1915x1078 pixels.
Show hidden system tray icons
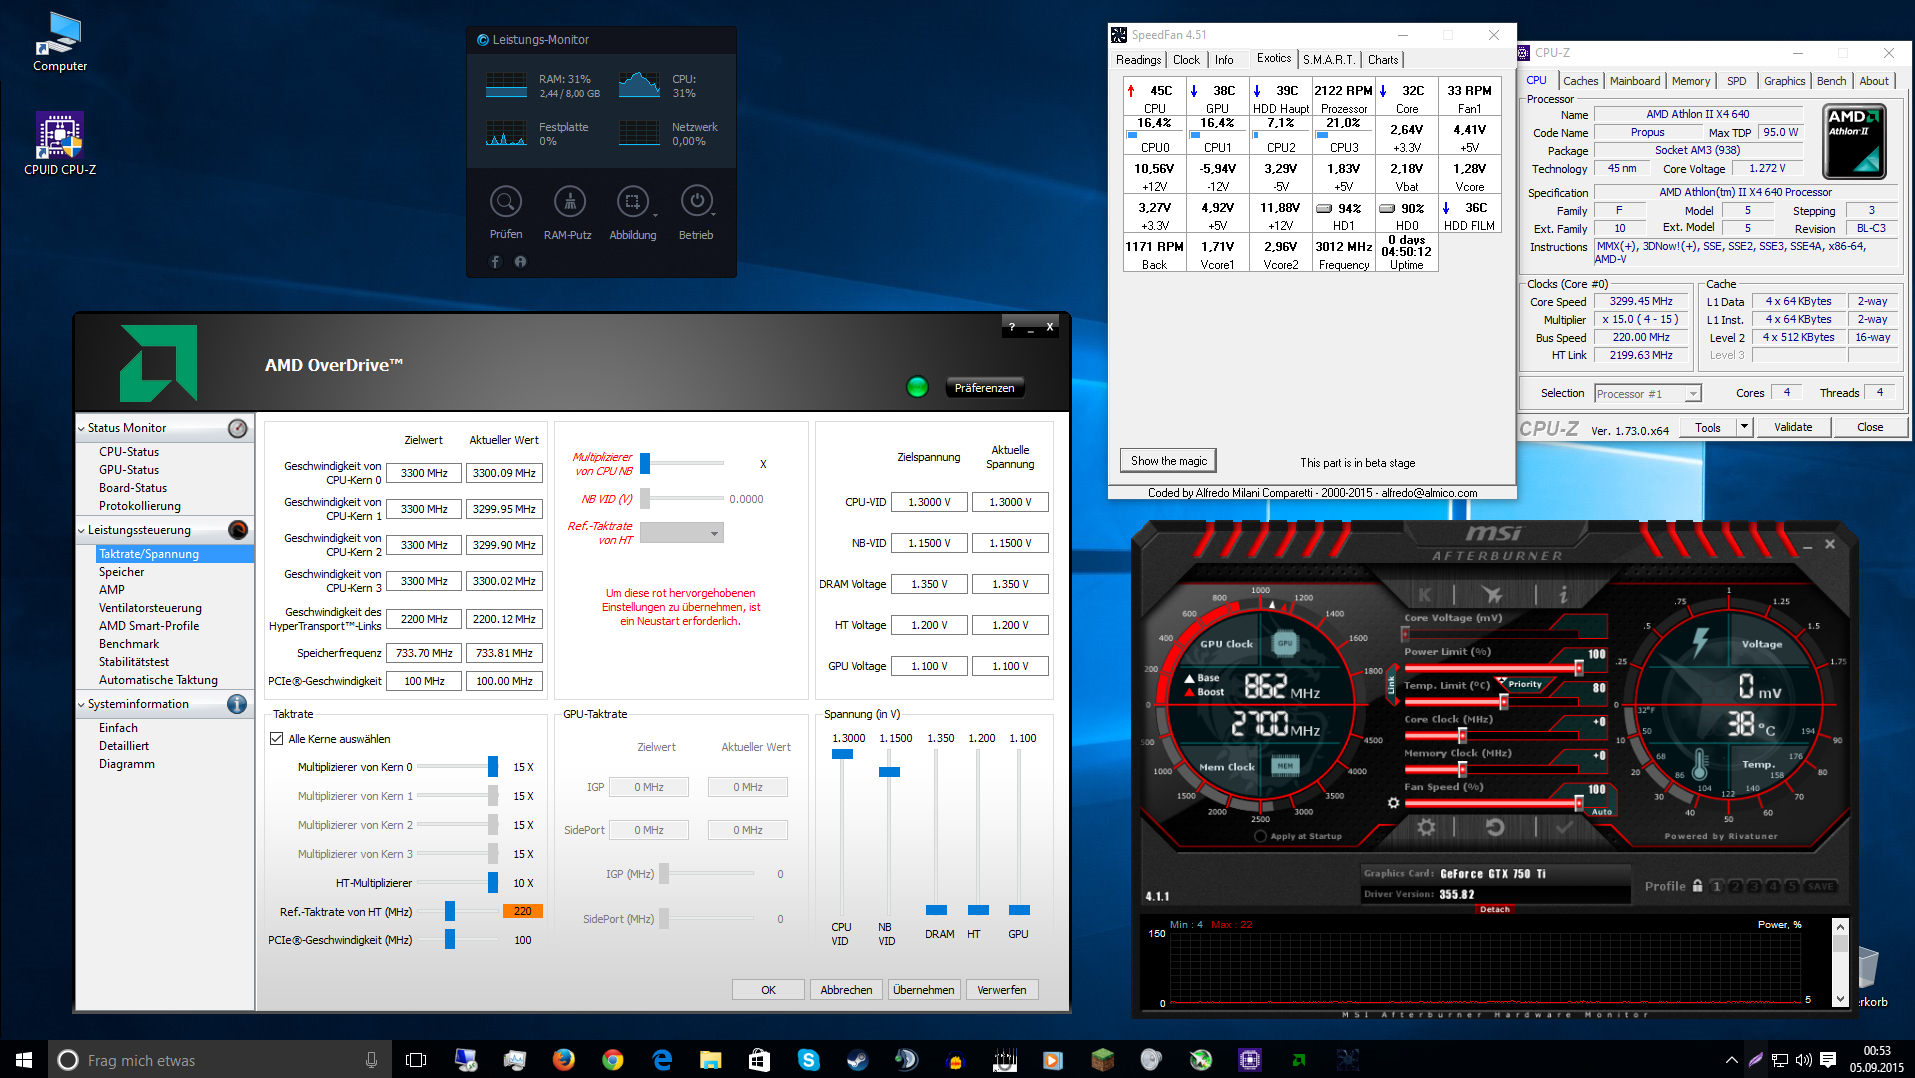coord(1732,1060)
